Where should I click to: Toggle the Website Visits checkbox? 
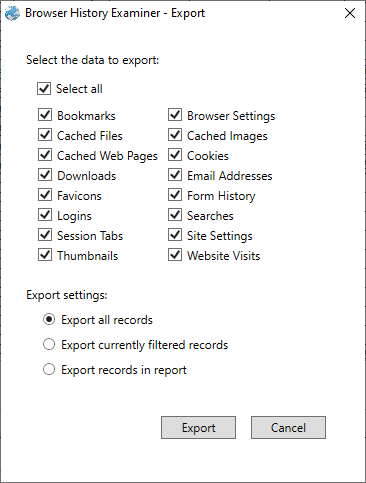point(175,255)
